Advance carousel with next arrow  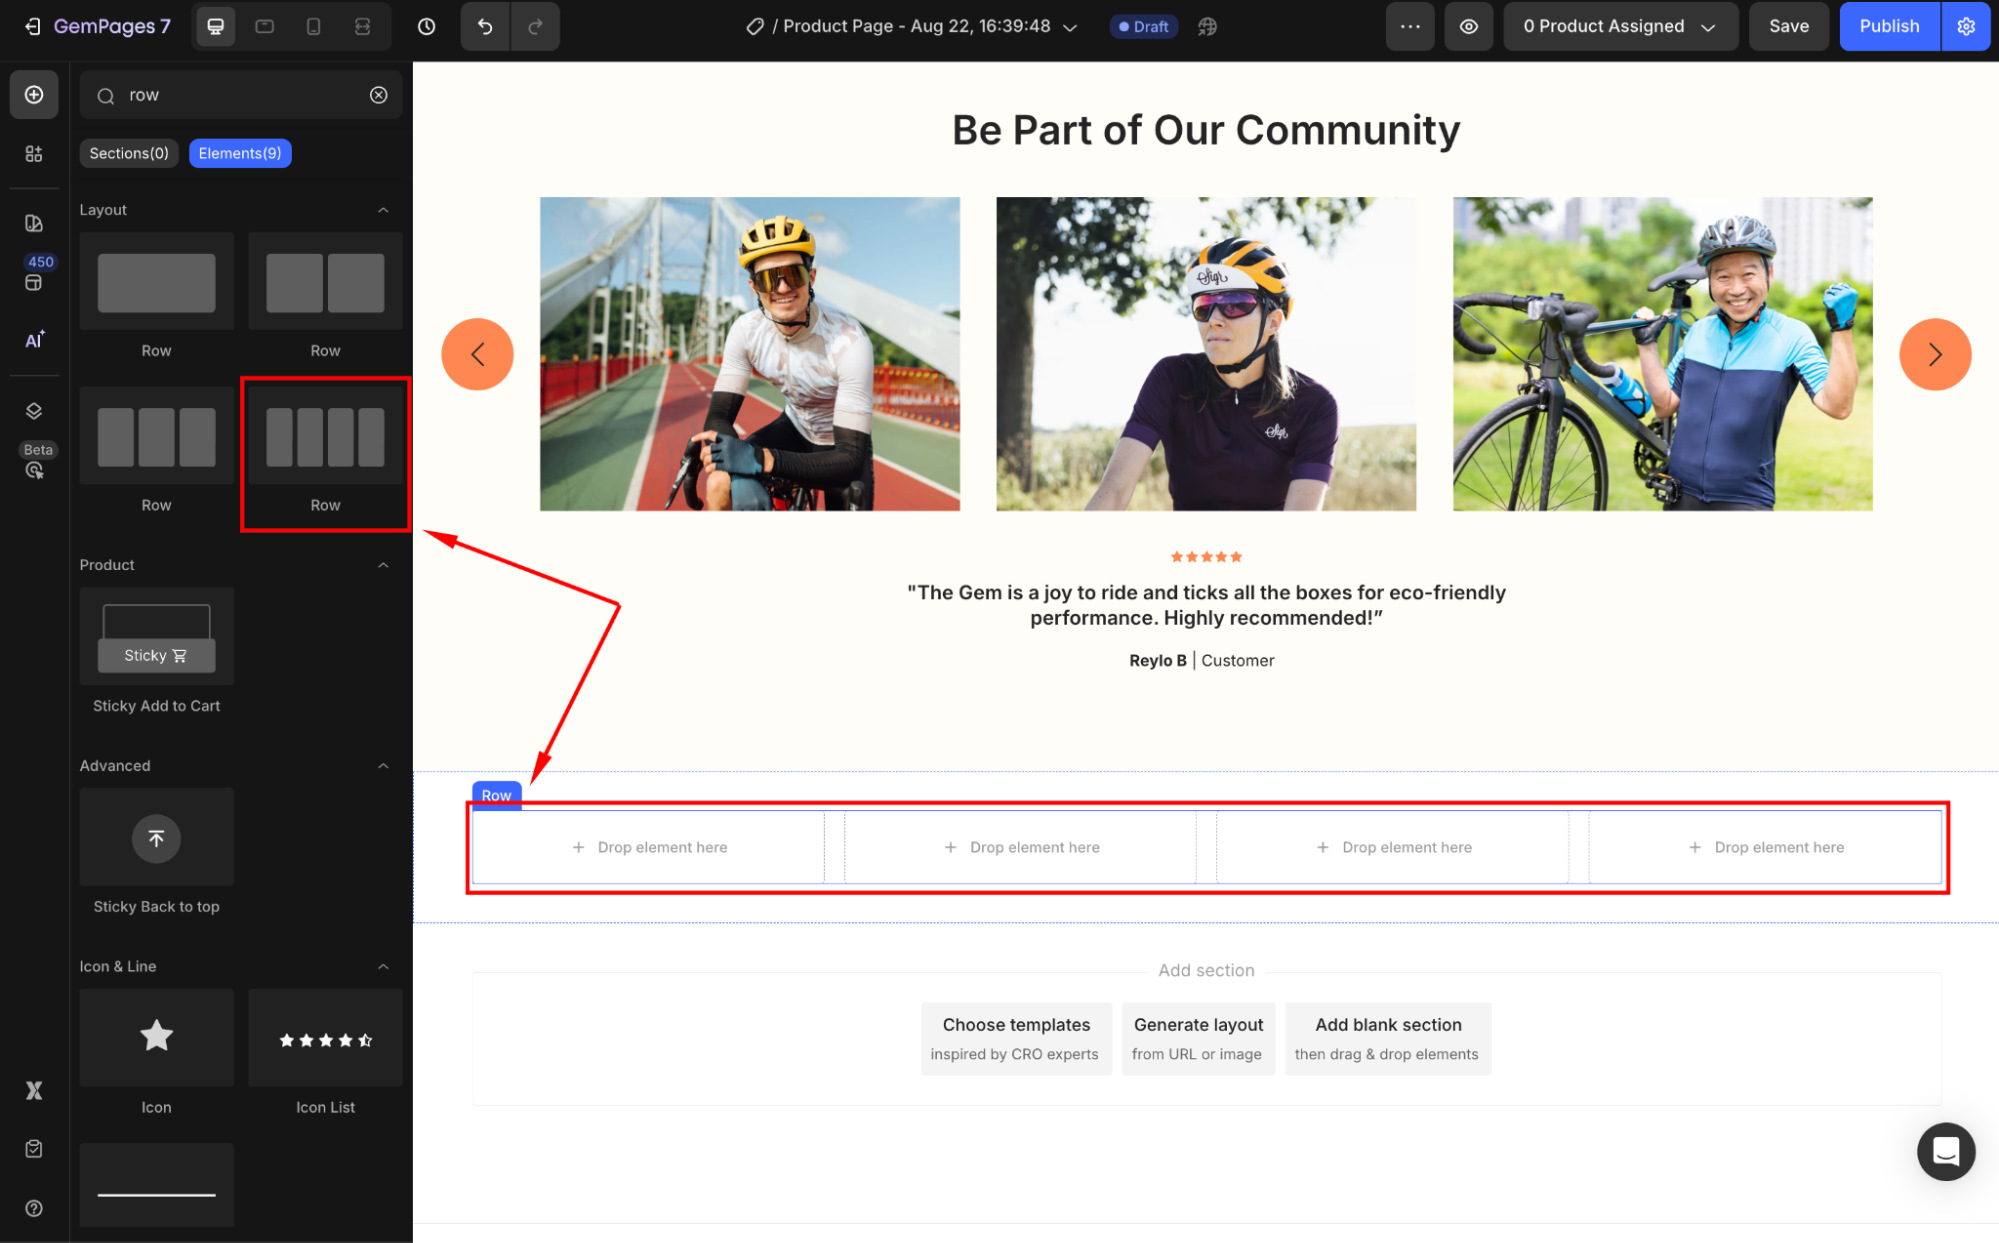pyautogui.click(x=1934, y=354)
